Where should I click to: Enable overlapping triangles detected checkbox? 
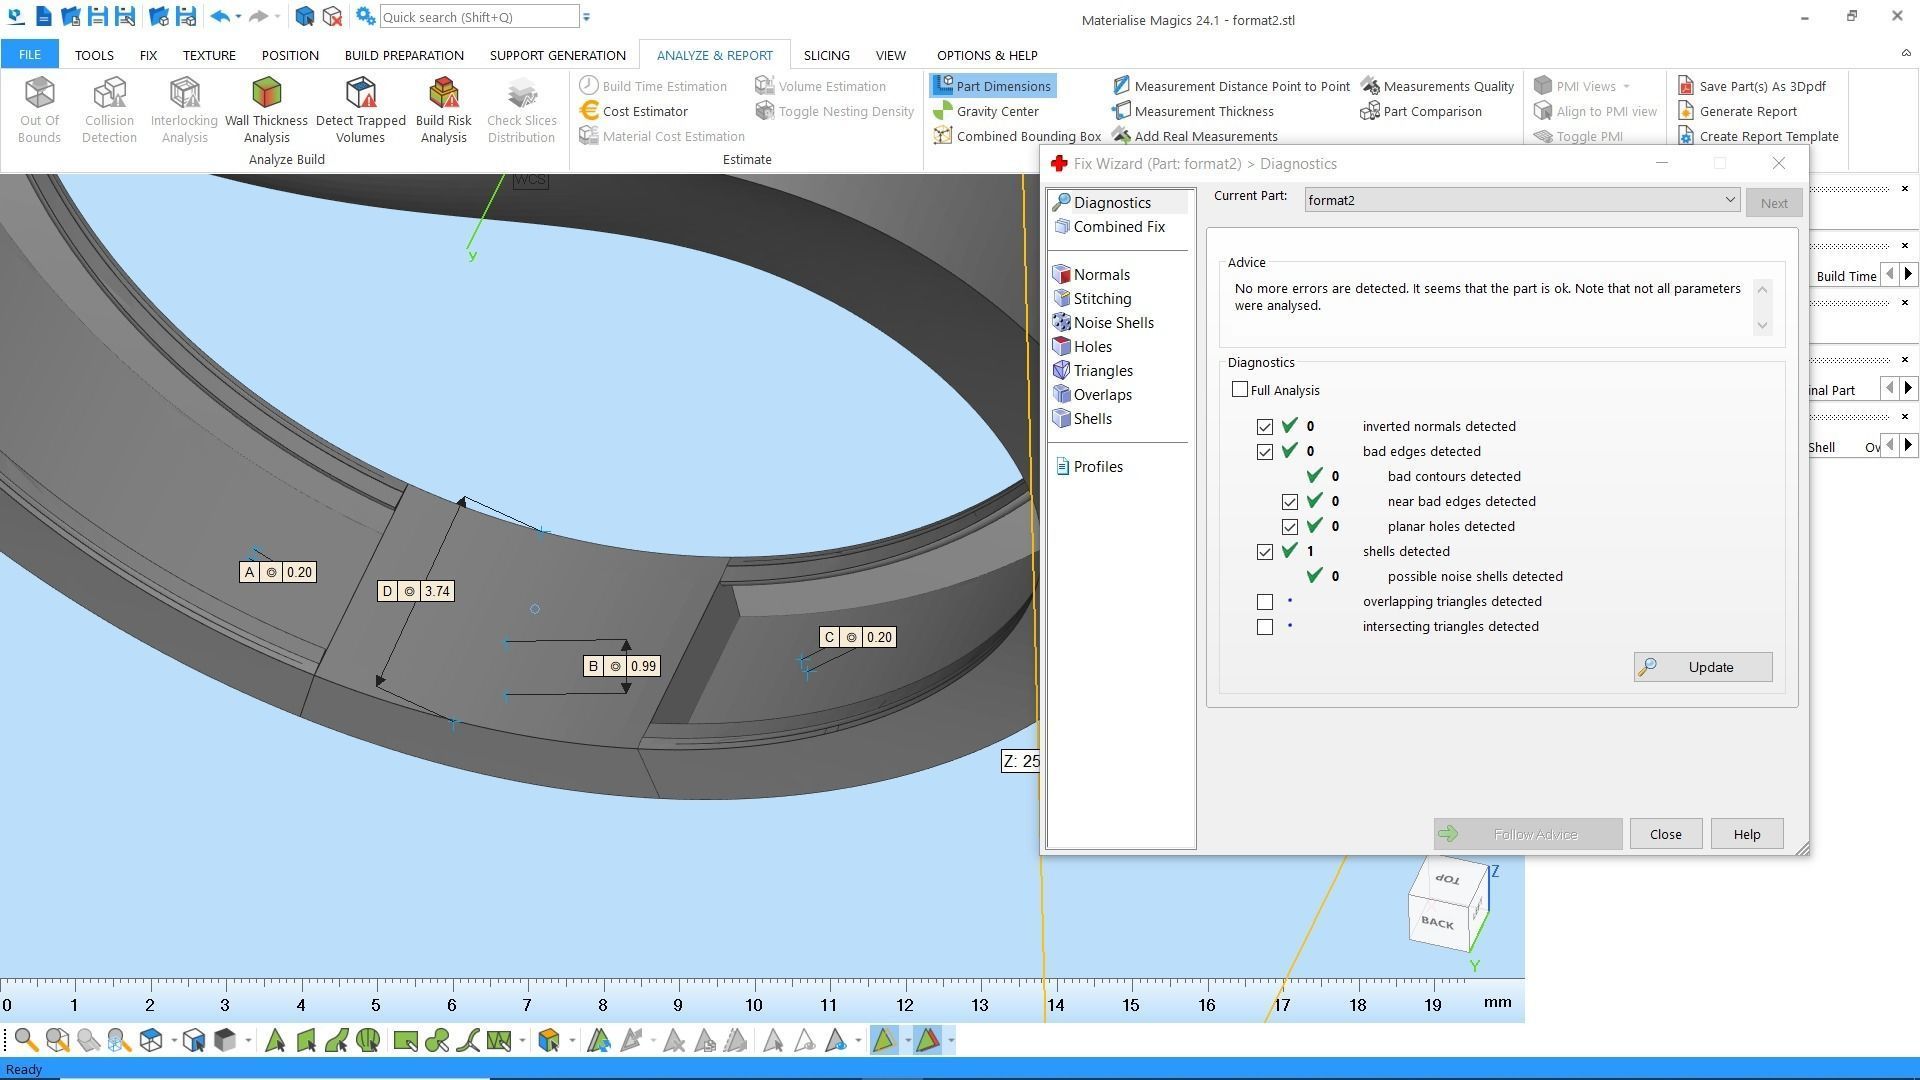(x=1265, y=602)
